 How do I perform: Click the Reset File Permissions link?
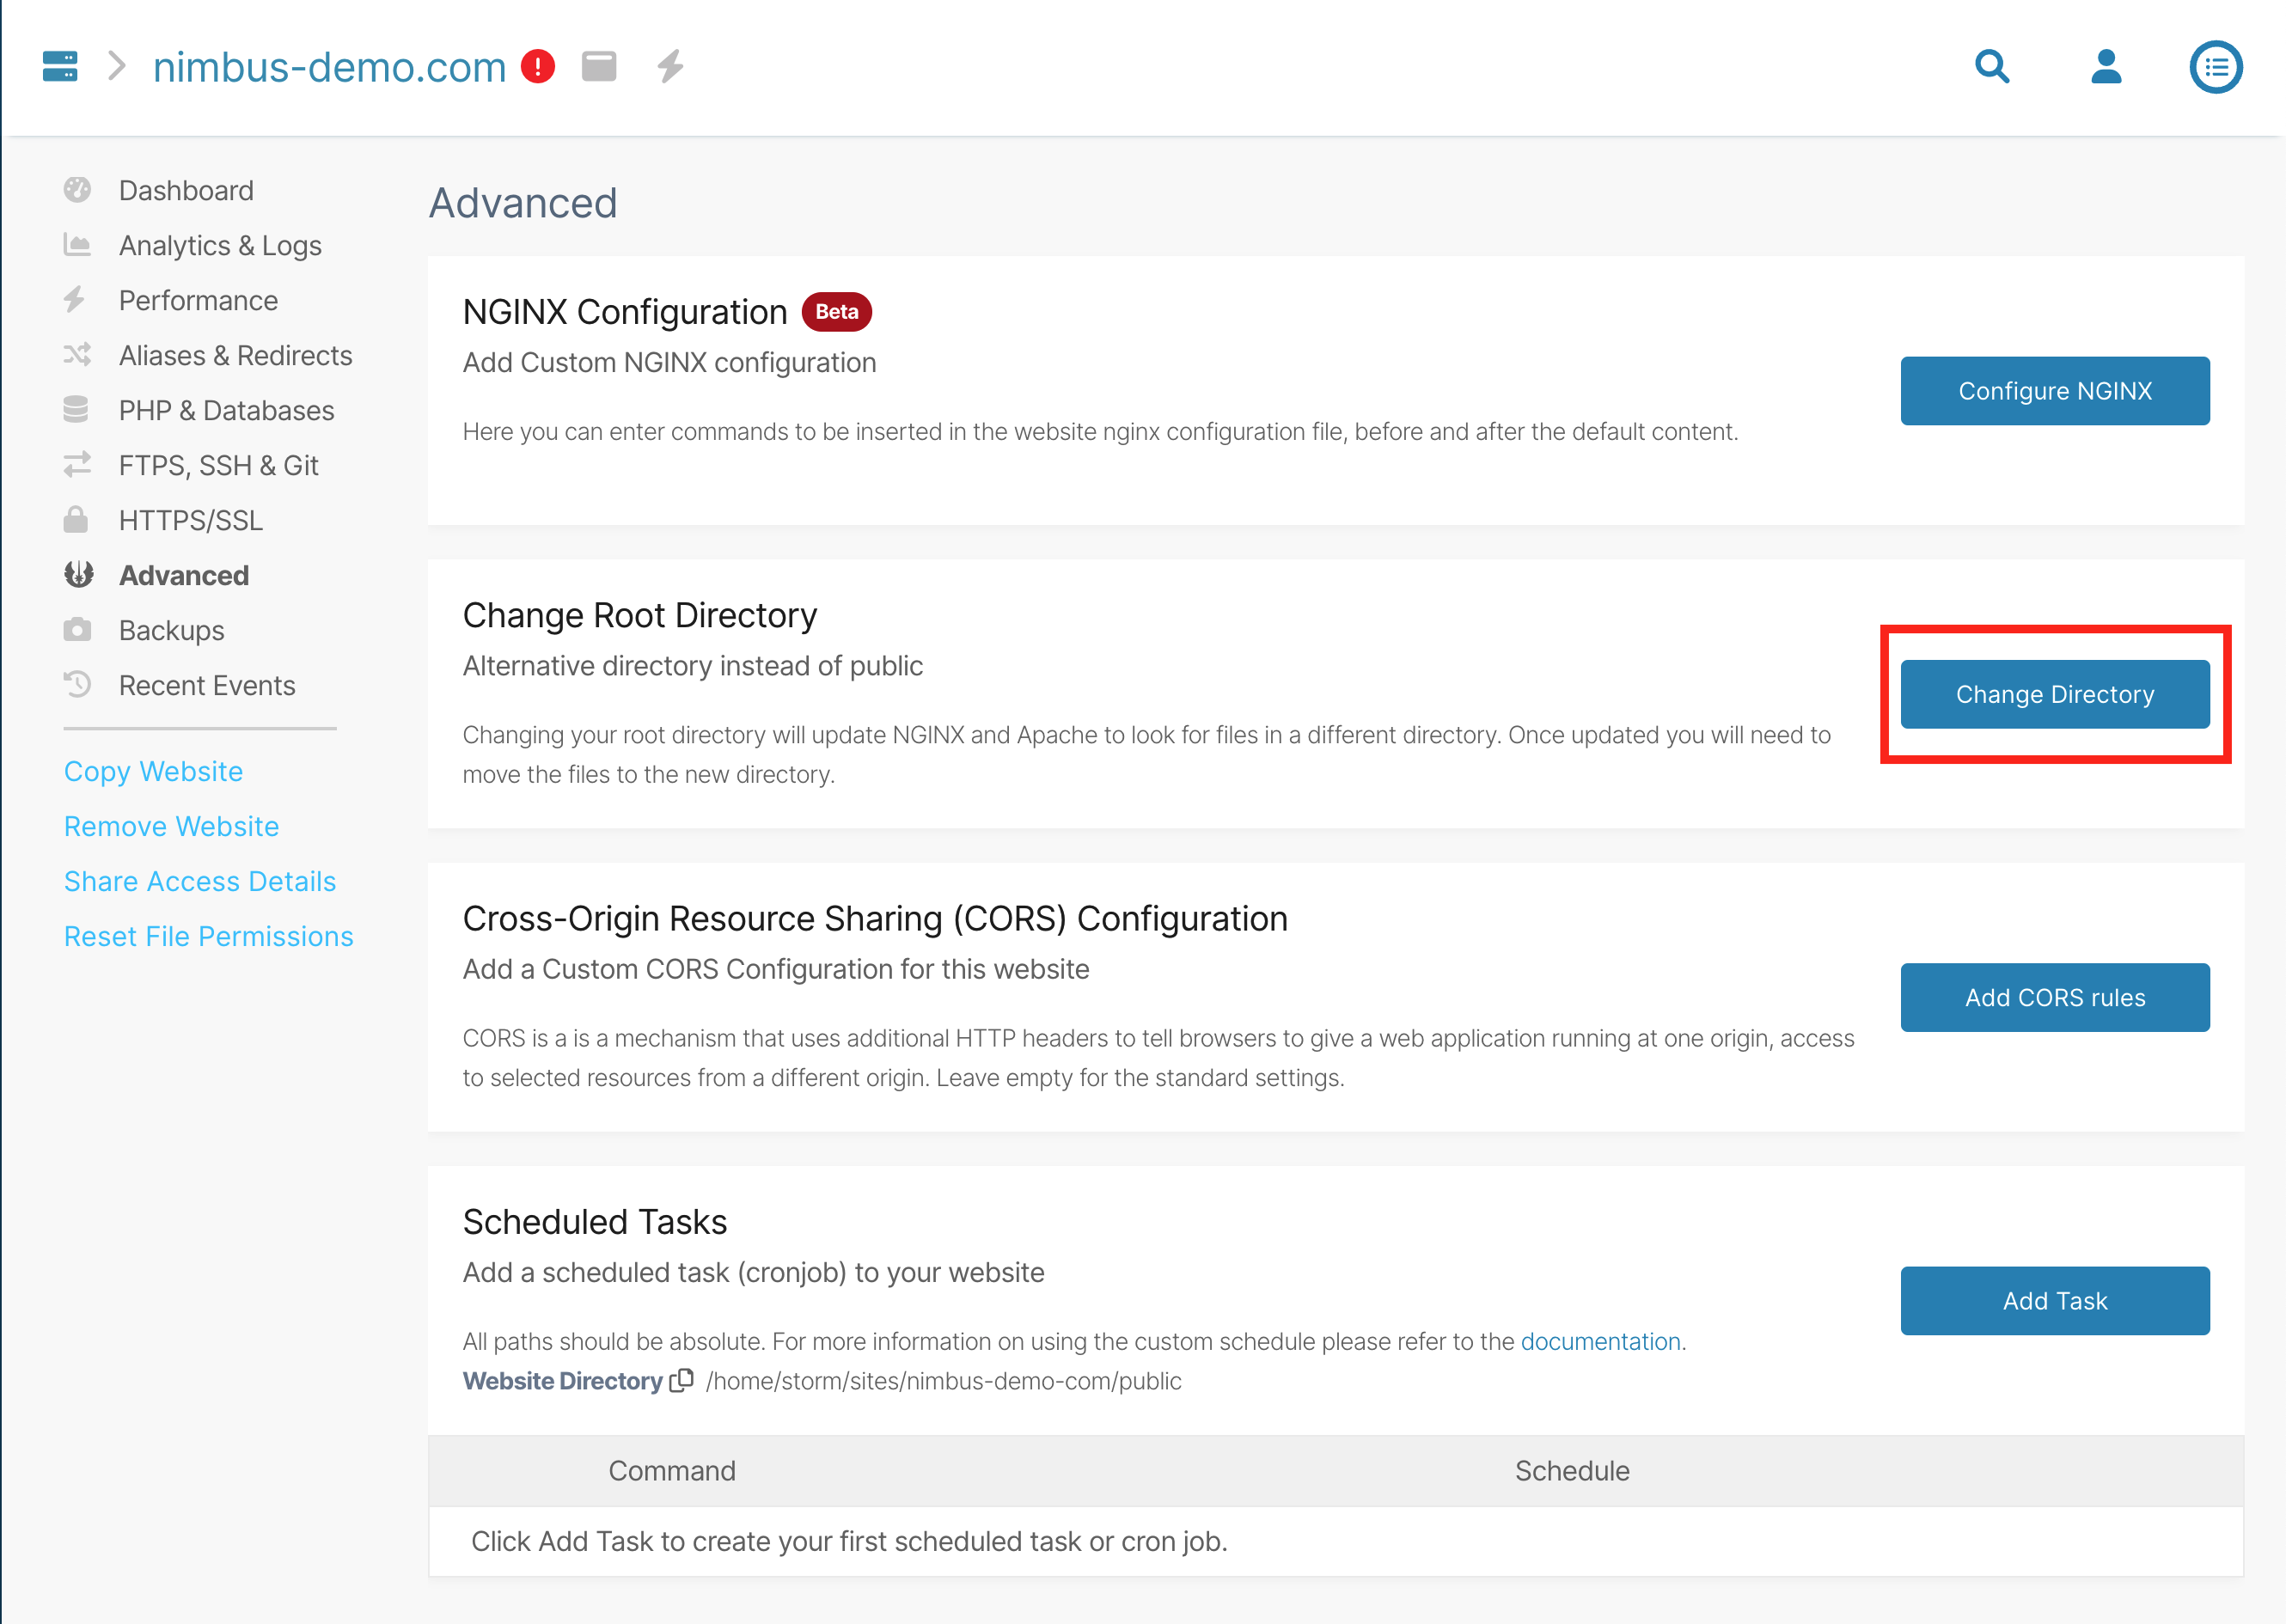[208, 936]
